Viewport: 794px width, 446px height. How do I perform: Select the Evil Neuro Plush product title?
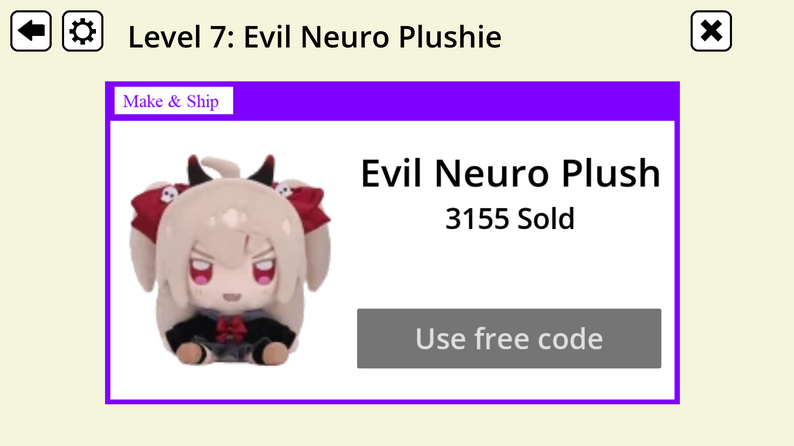(x=510, y=173)
